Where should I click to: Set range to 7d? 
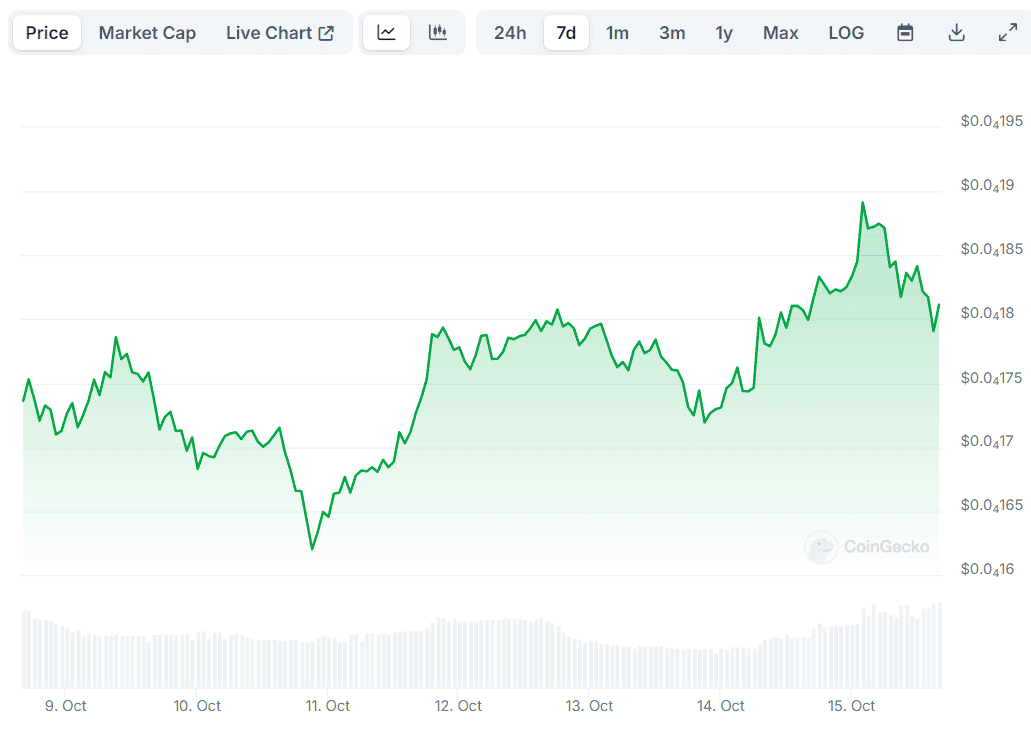click(566, 33)
